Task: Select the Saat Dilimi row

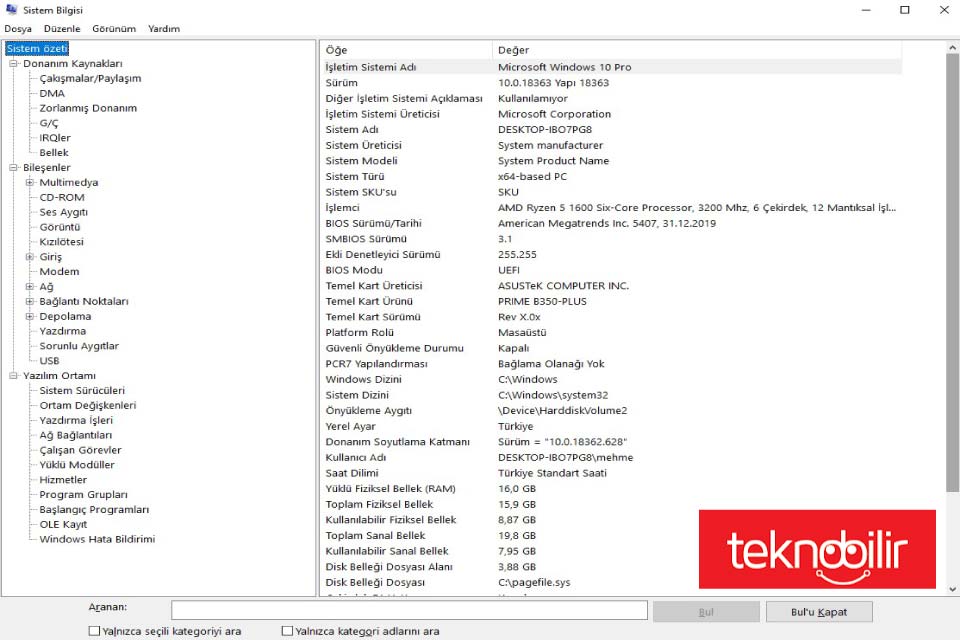Action: tap(611, 473)
